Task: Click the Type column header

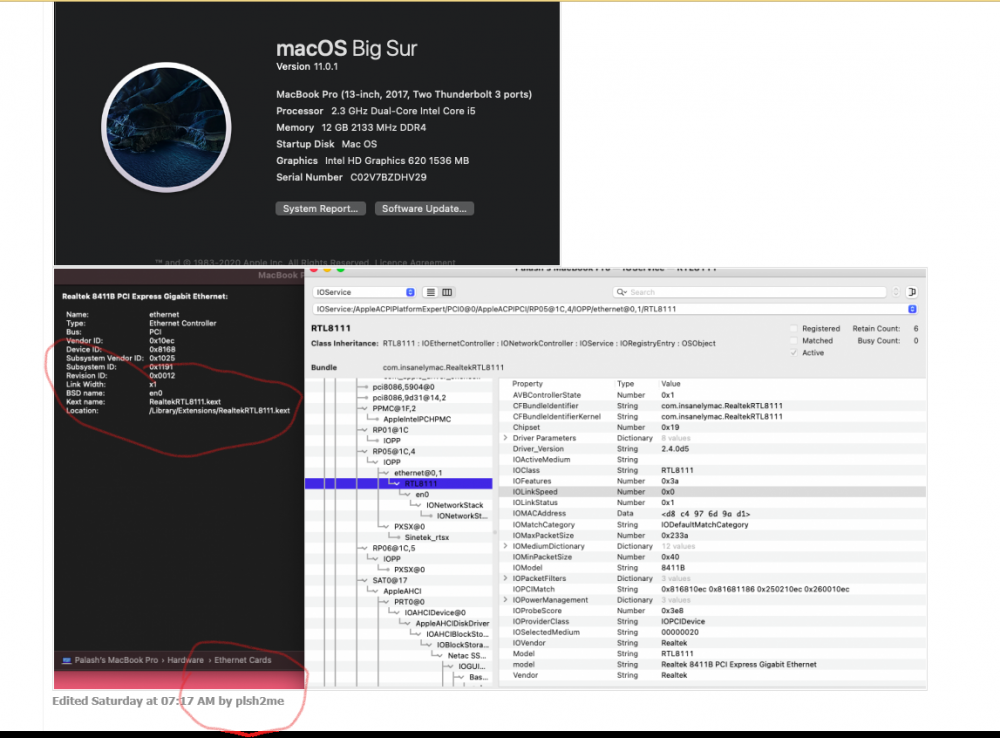Action: coord(625,384)
